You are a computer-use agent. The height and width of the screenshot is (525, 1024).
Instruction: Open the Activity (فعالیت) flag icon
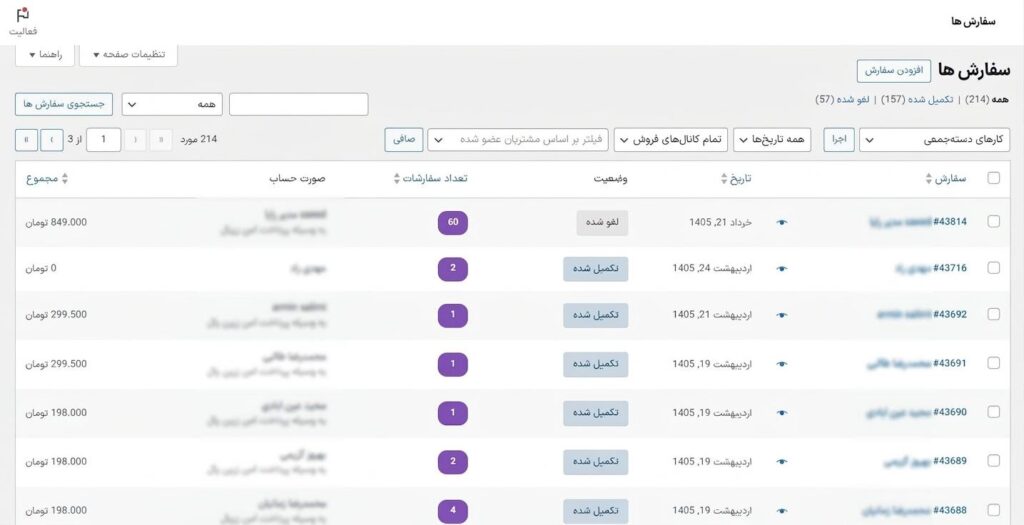23,22
